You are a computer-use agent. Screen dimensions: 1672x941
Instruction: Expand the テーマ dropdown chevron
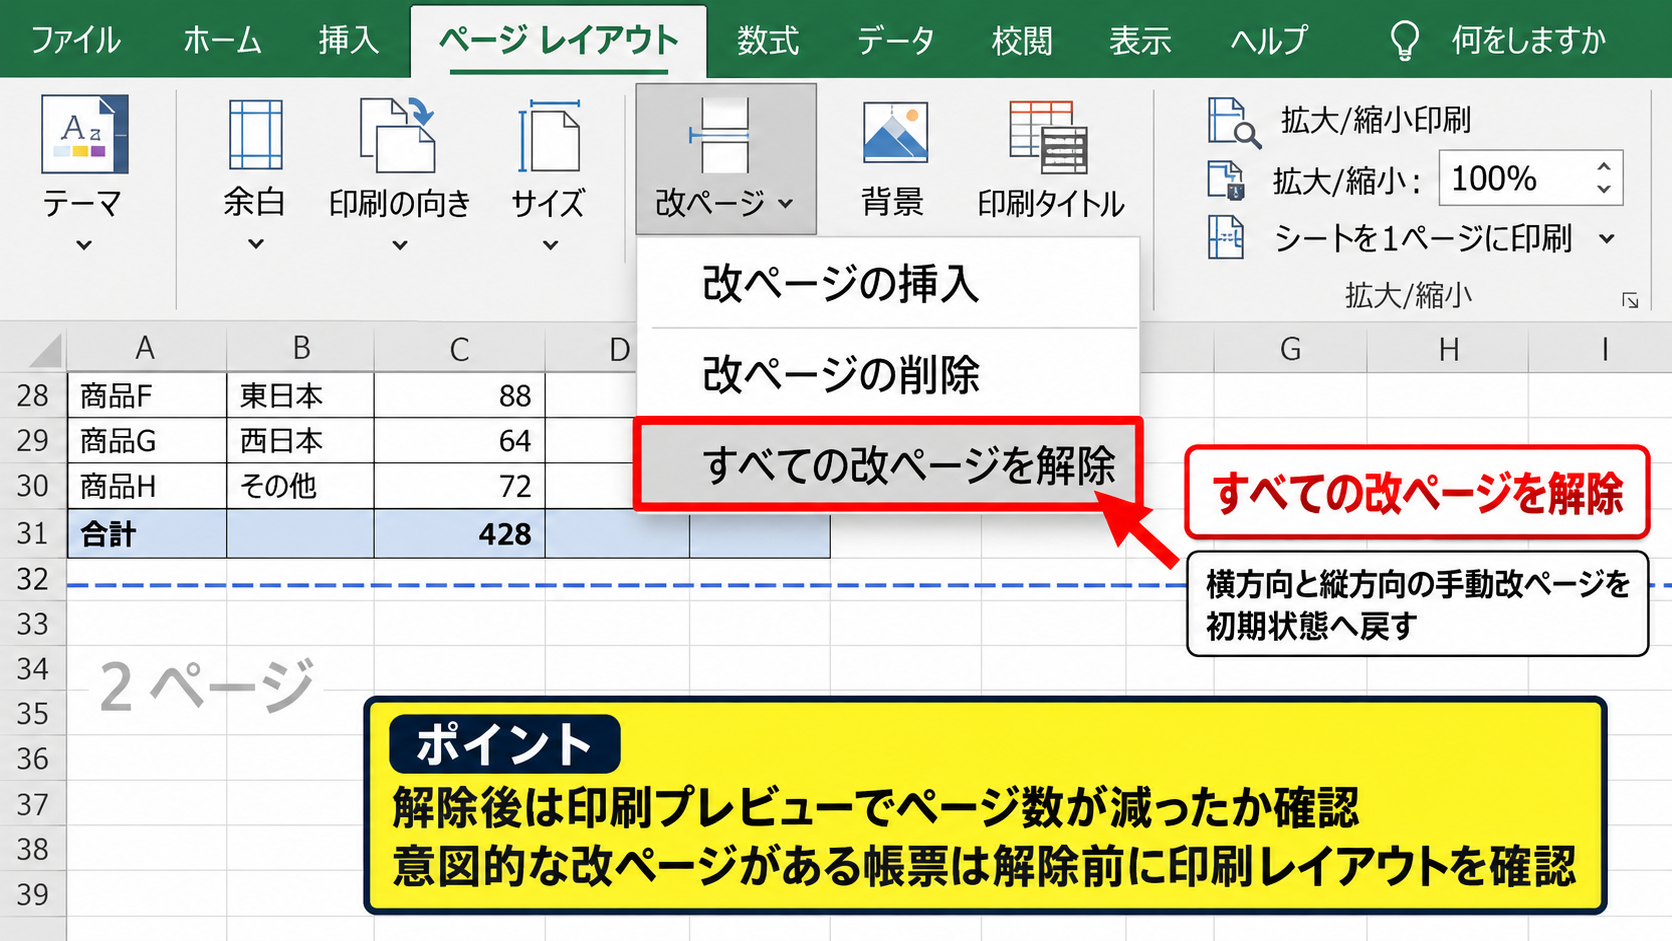point(84,245)
